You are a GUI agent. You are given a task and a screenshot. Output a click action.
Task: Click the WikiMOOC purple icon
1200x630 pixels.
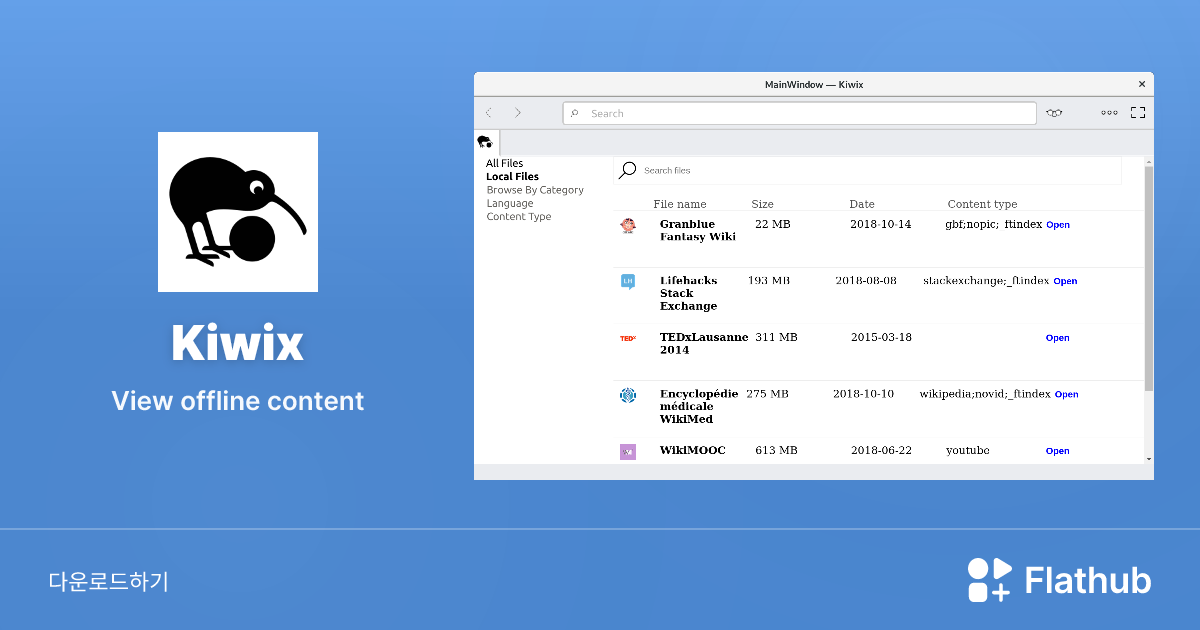pyautogui.click(x=628, y=451)
